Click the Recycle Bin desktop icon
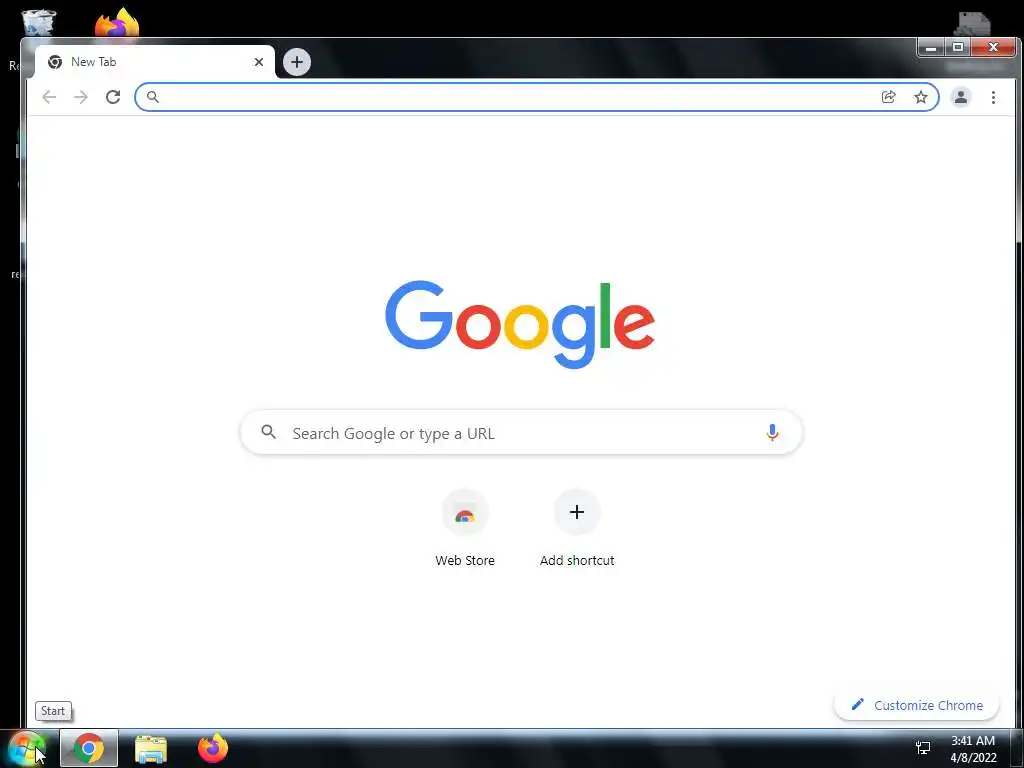This screenshot has width=1024, height=768. [x=38, y=23]
